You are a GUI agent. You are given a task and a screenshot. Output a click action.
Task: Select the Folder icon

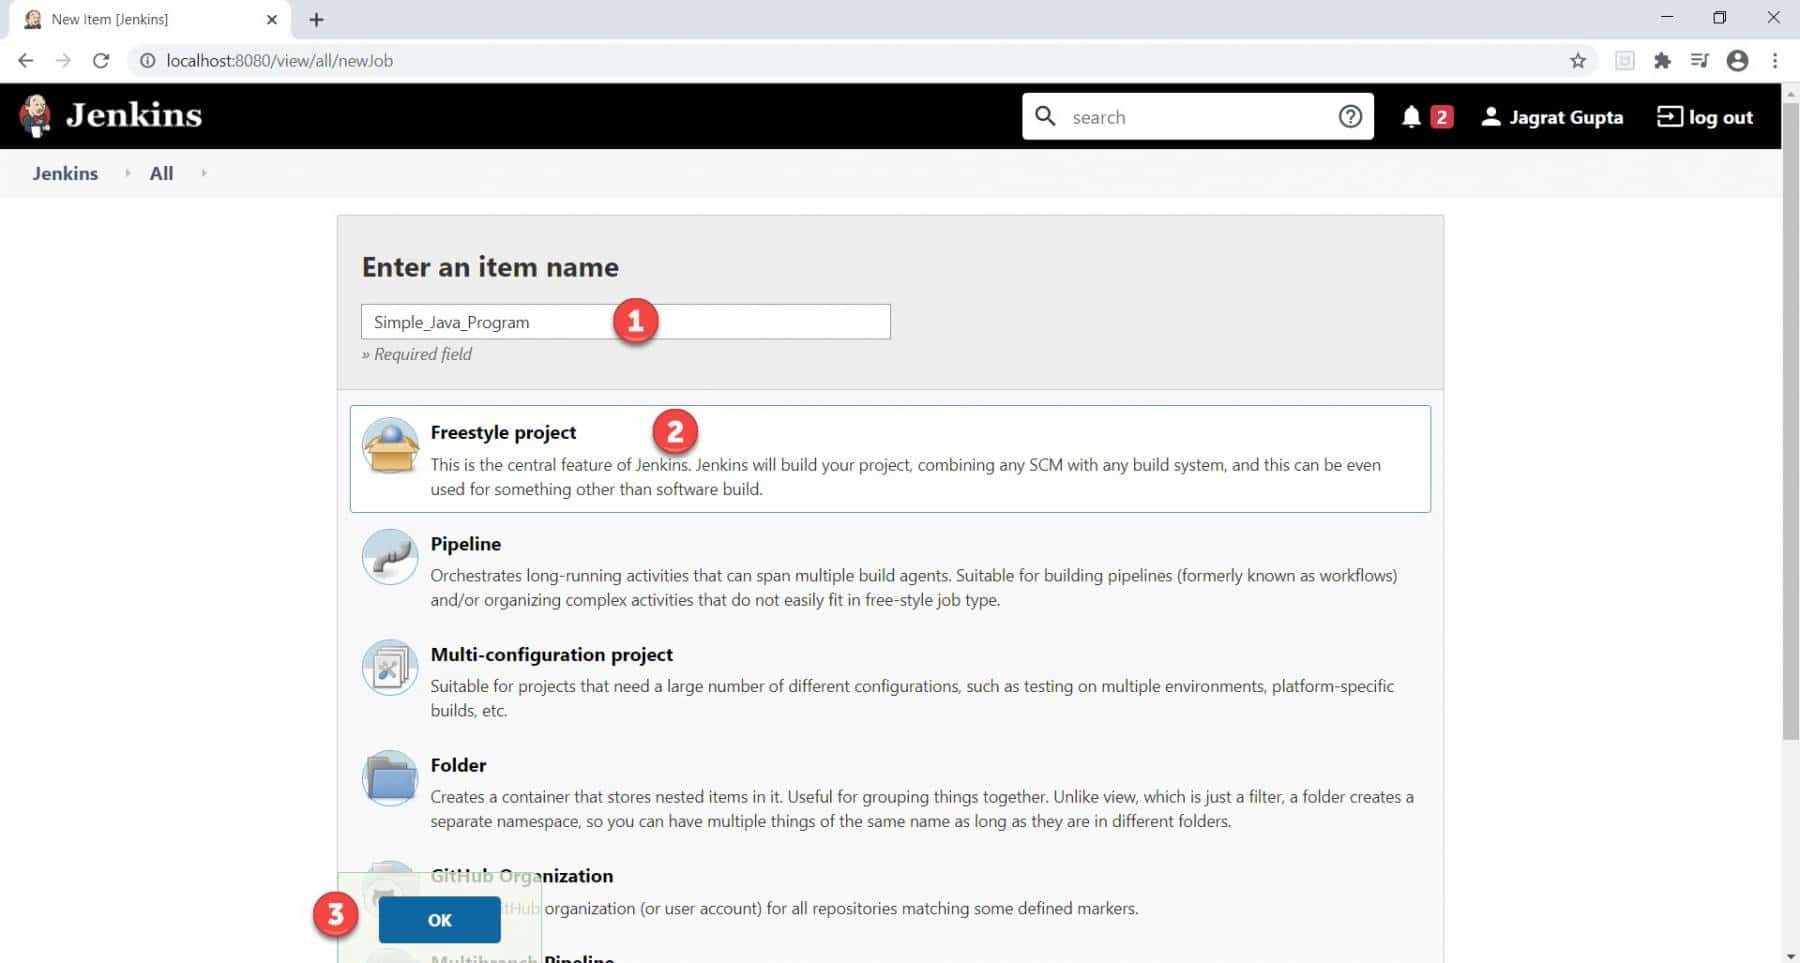tap(390, 779)
